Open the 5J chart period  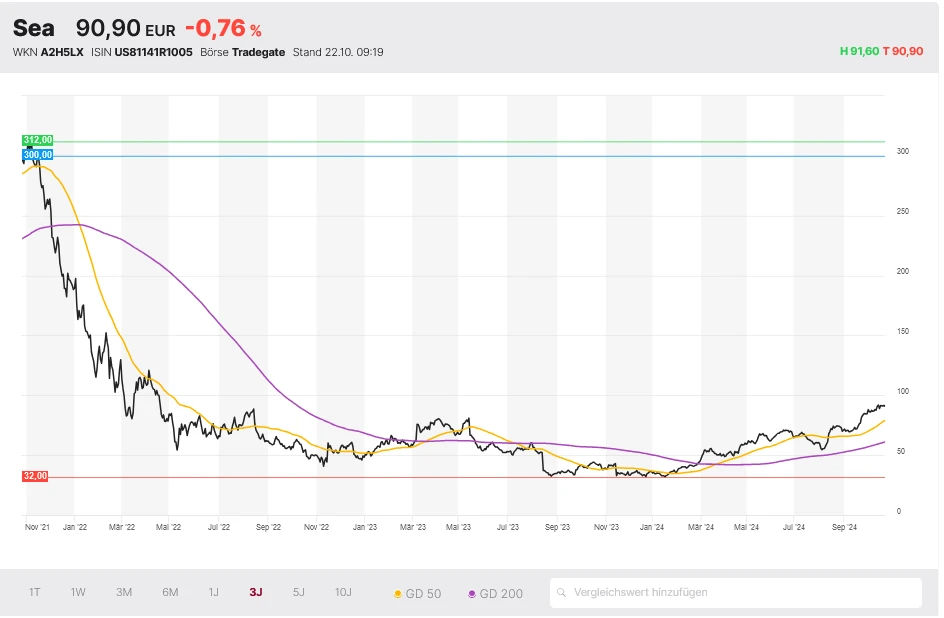tap(299, 592)
